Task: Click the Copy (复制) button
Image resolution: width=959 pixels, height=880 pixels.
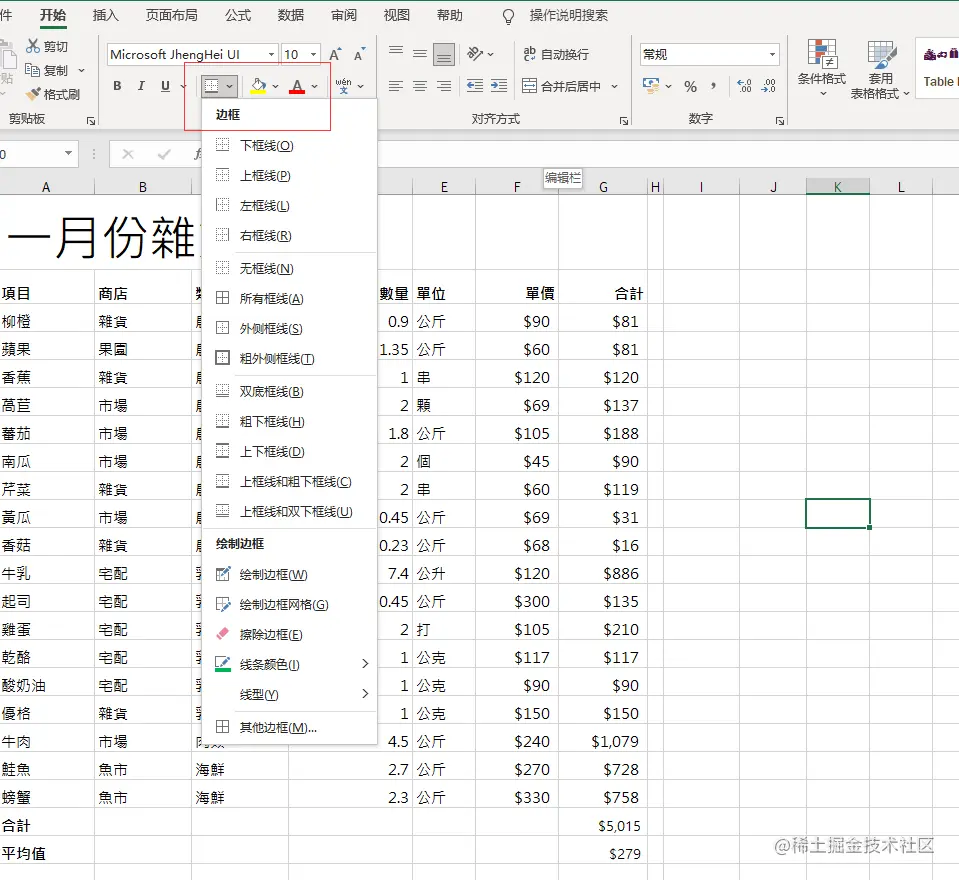Action: pos(47,70)
